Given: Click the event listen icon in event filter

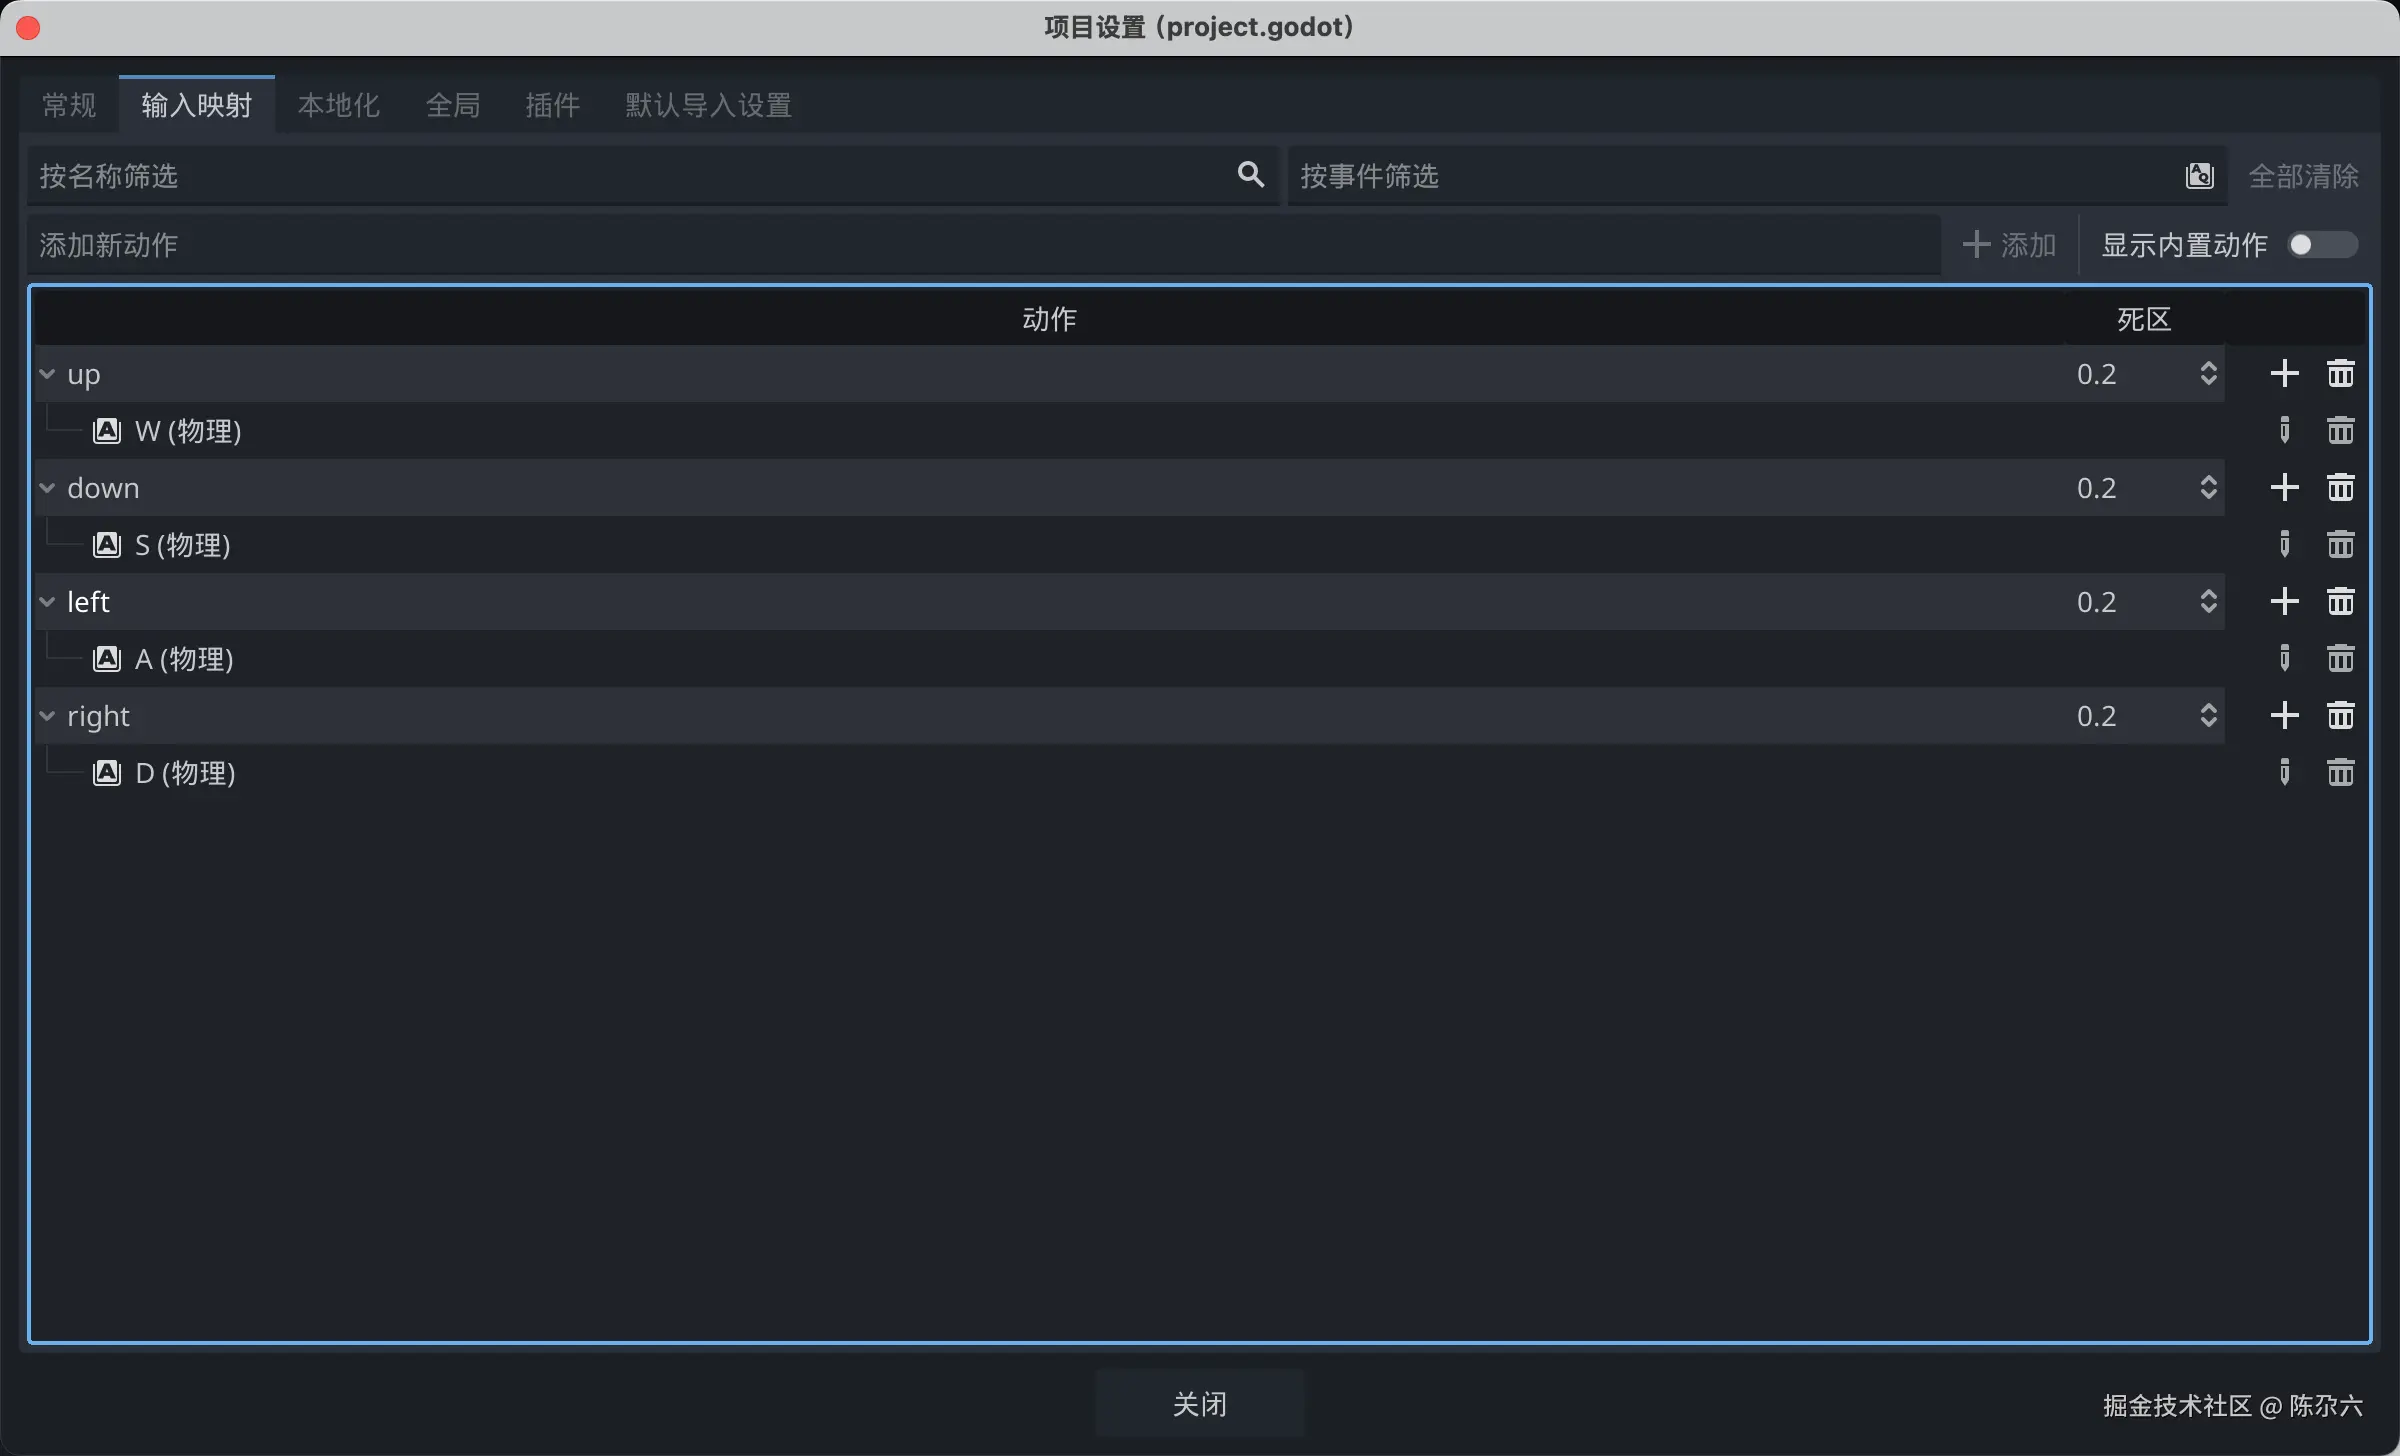Looking at the screenshot, I should point(2199,176).
